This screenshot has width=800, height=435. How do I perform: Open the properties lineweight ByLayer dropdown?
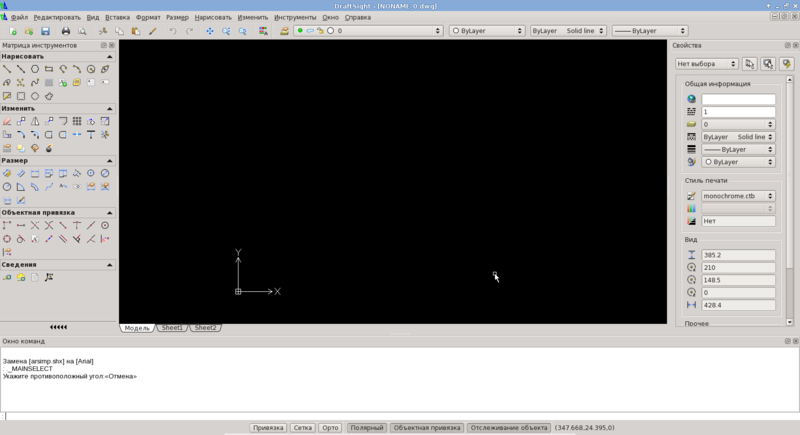738,149
